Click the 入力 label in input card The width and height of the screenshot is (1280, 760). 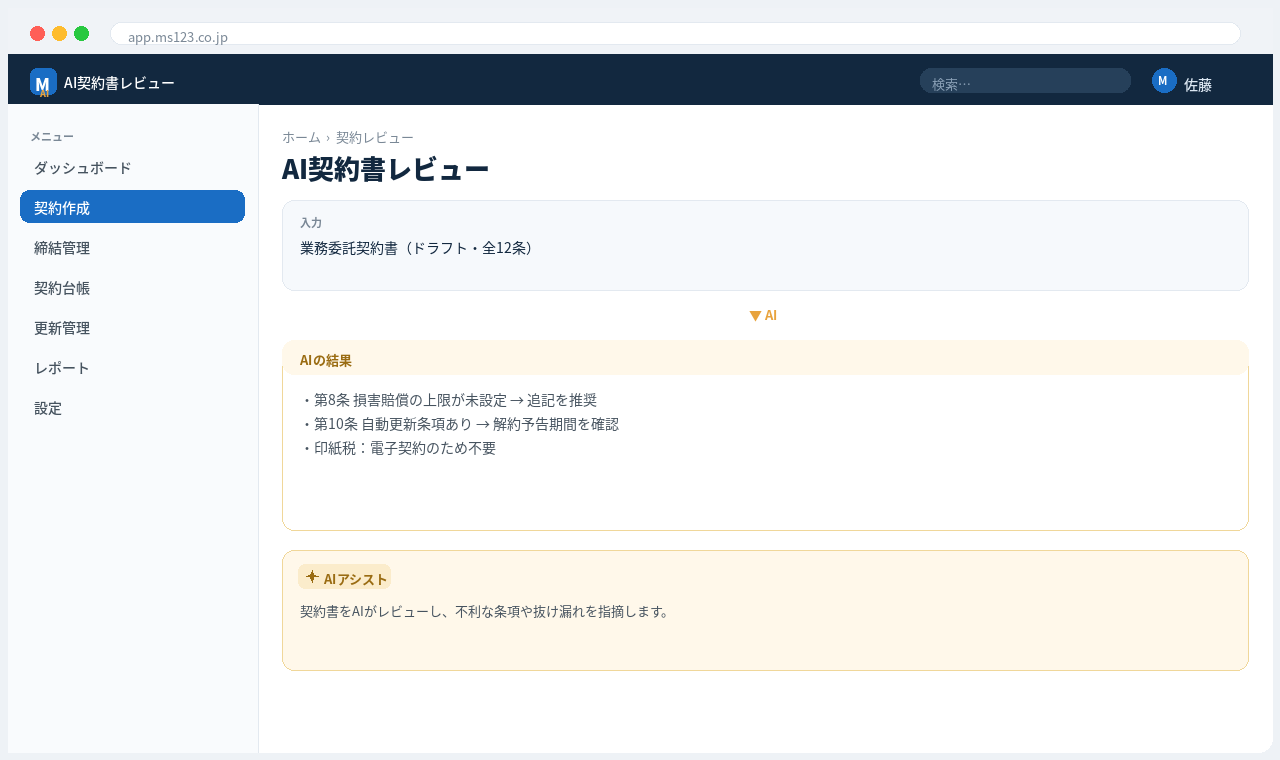(311, 223)
